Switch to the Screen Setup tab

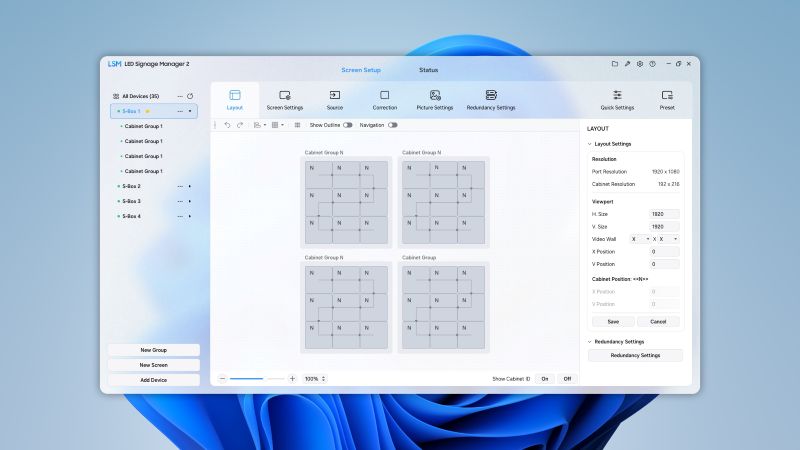[360, 70]
